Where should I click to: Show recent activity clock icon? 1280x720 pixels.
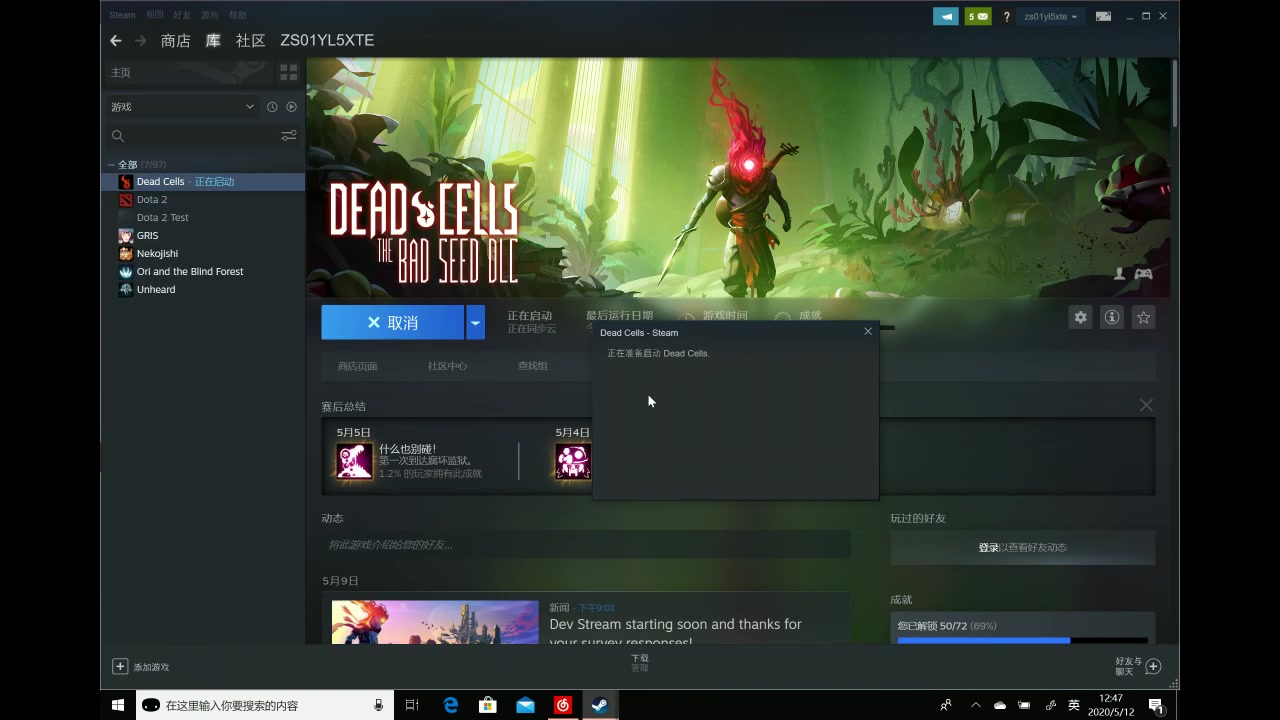[272, 107]
